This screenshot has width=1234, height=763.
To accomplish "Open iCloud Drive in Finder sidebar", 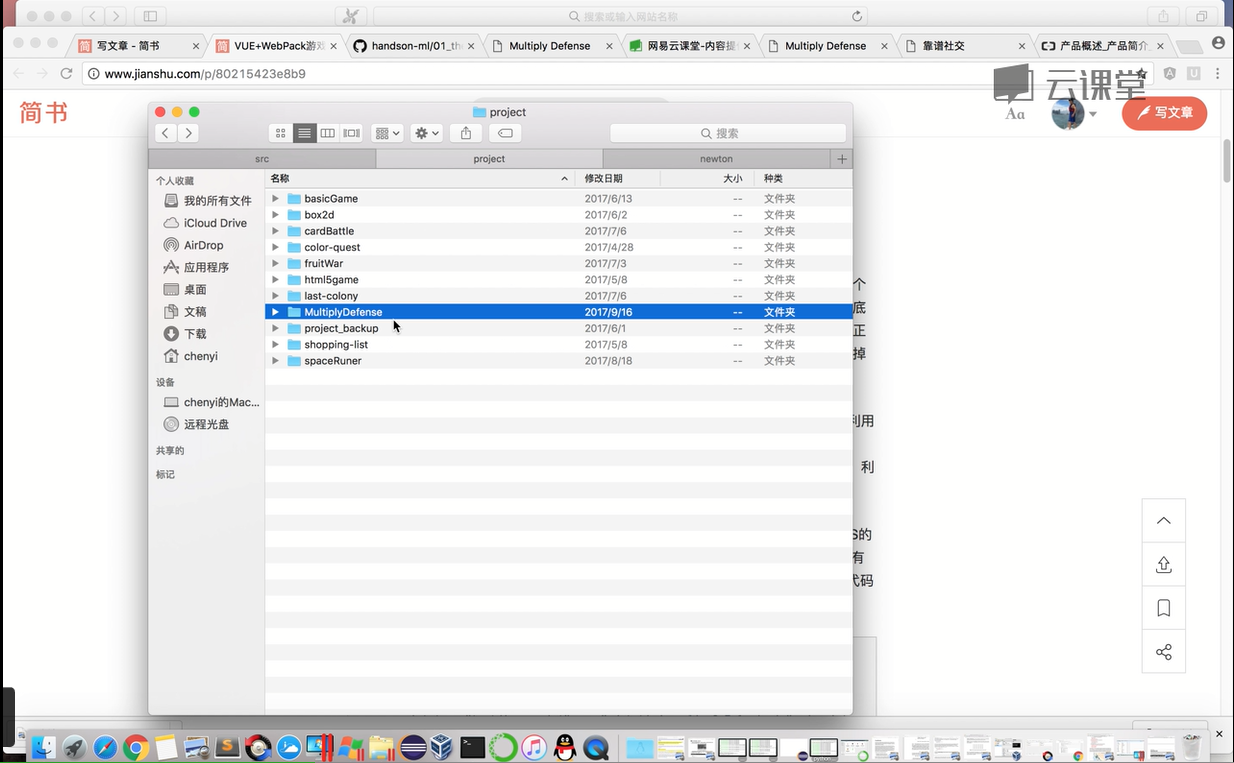I will (x=207, y=223).
